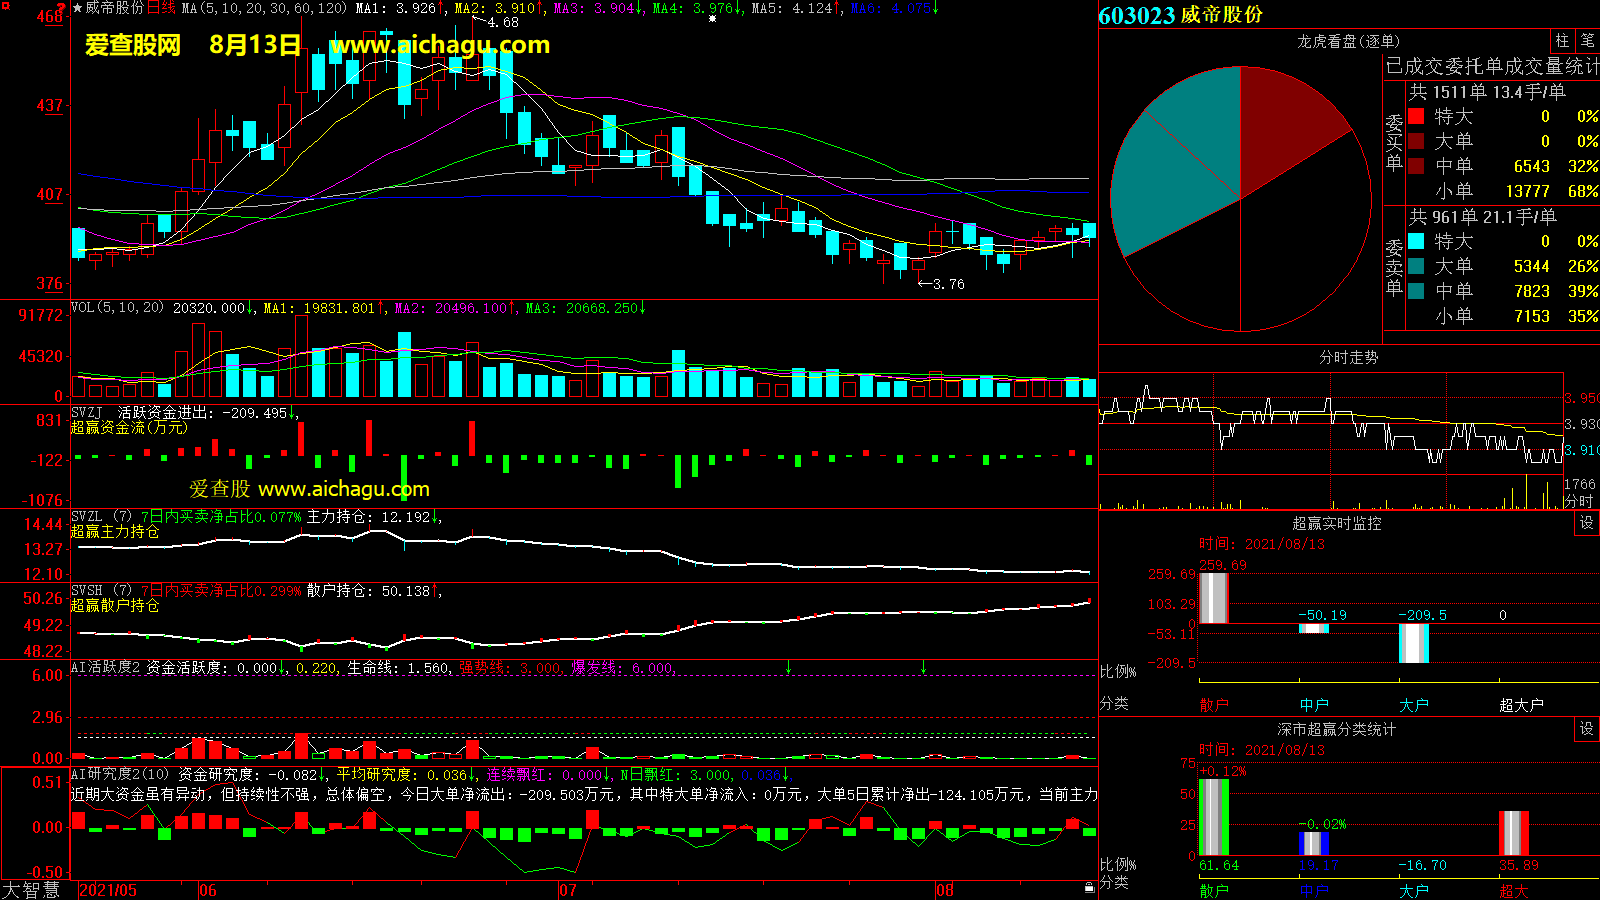The width and height of the screenshot is (1600, 900).
Task: Click stock code 603023 in header
Action: click(x=1136, y=15)
